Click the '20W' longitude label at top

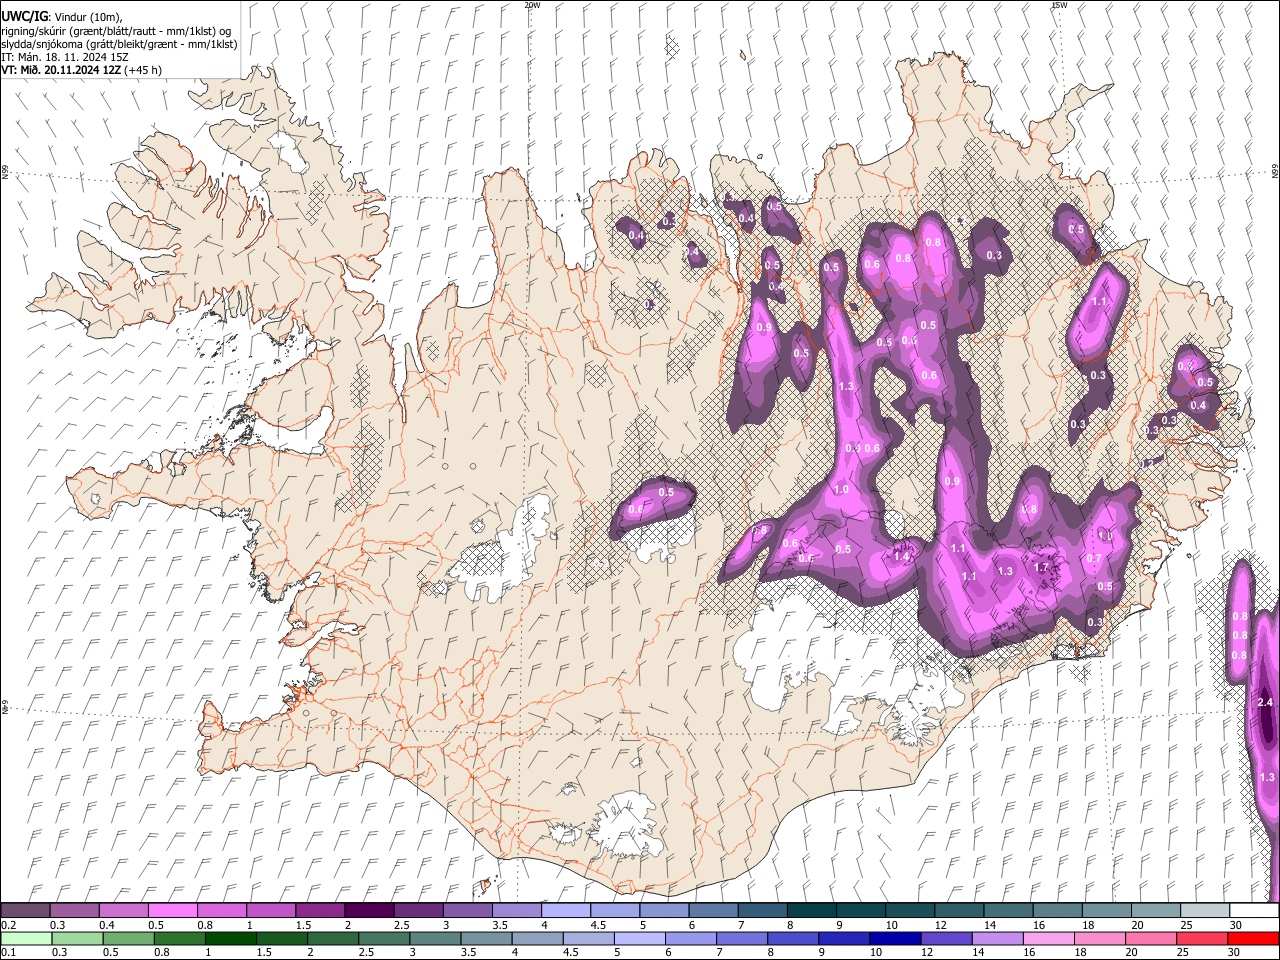coord(532,5)
